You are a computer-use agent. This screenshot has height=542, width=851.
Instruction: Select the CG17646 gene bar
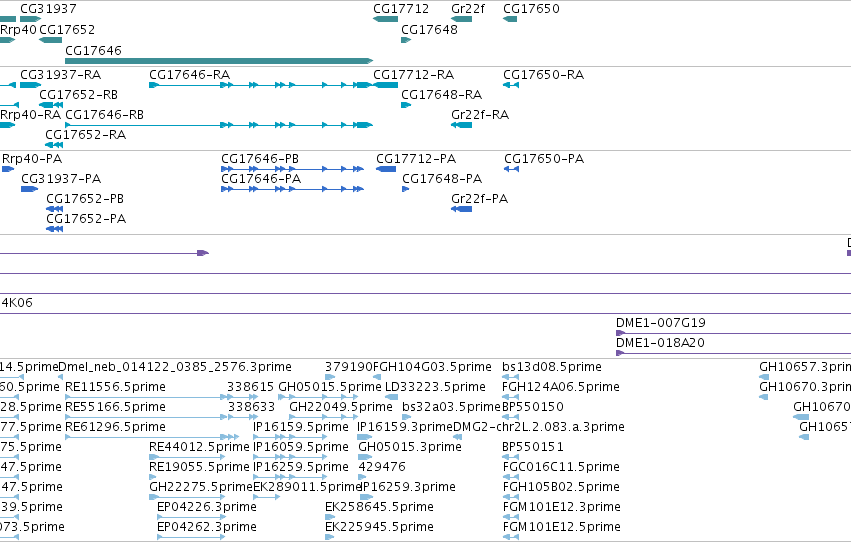point(219,61)
